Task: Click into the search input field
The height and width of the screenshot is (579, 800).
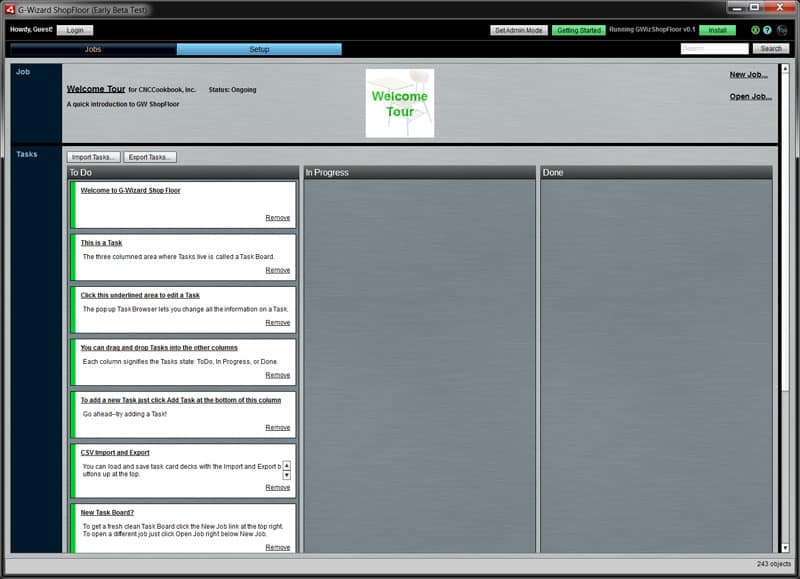Action: (x=714, y=48)
